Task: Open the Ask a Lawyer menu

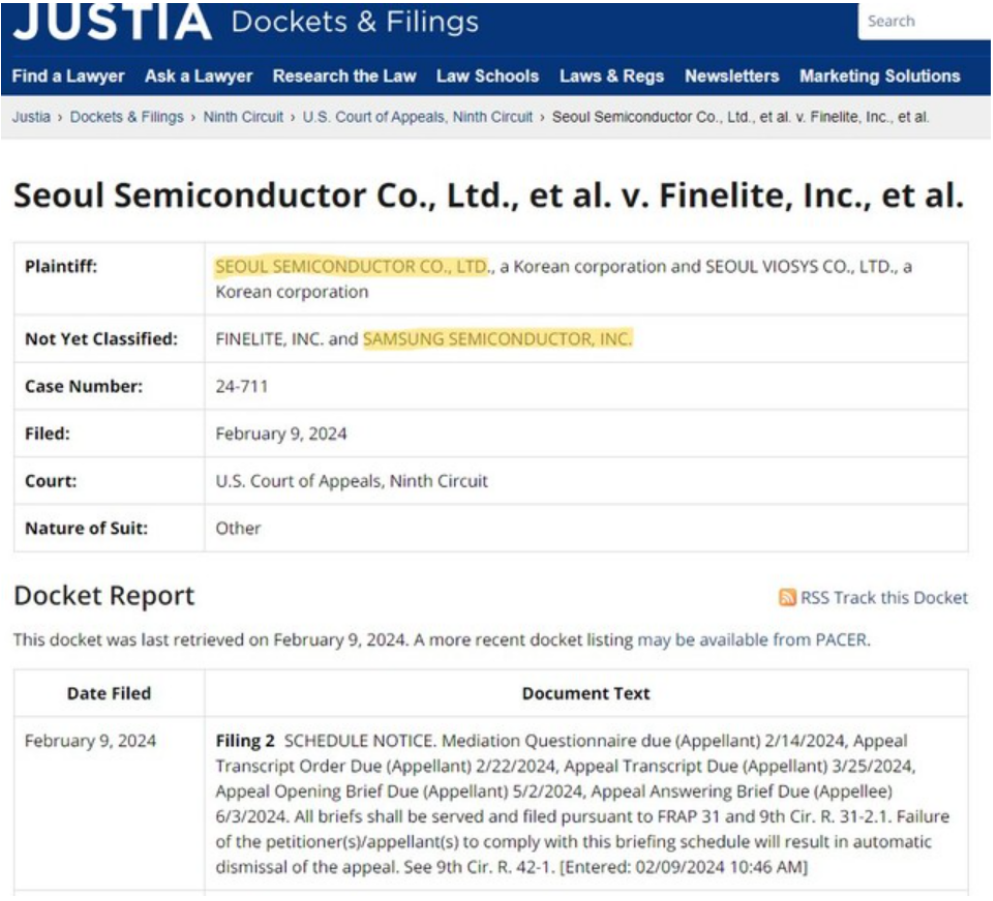Action: point(198,76)
